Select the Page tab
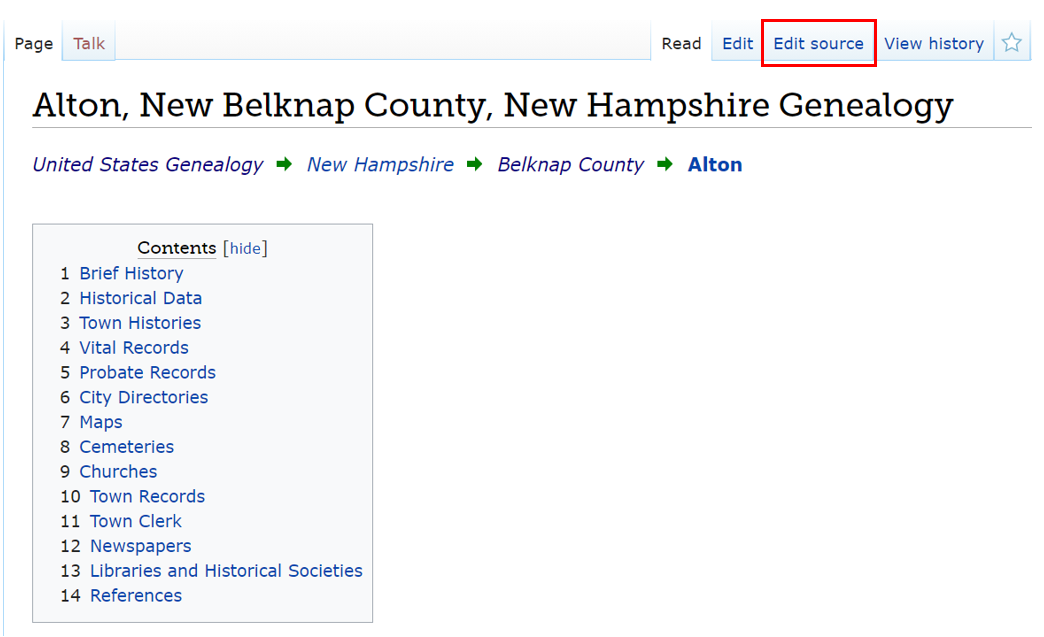This screenshot has width=1044, height=637. pos(33,44)
